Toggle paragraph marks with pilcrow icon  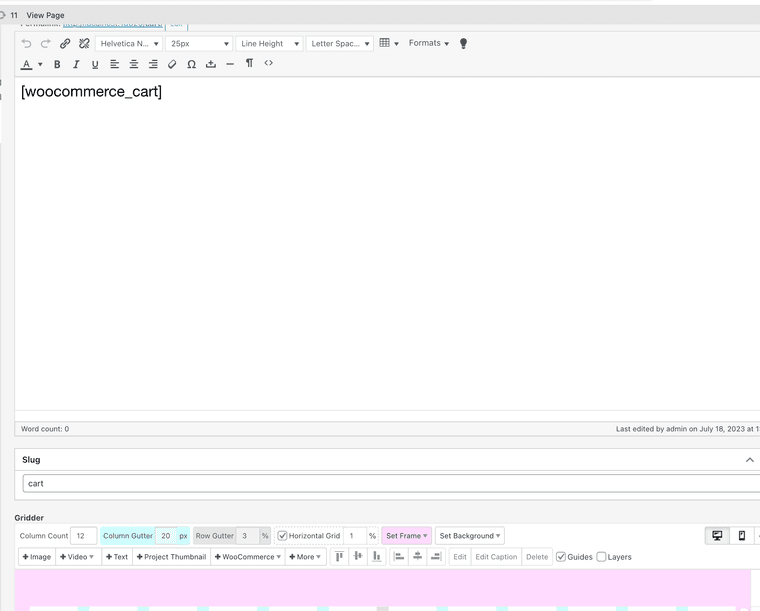(249, 63)
